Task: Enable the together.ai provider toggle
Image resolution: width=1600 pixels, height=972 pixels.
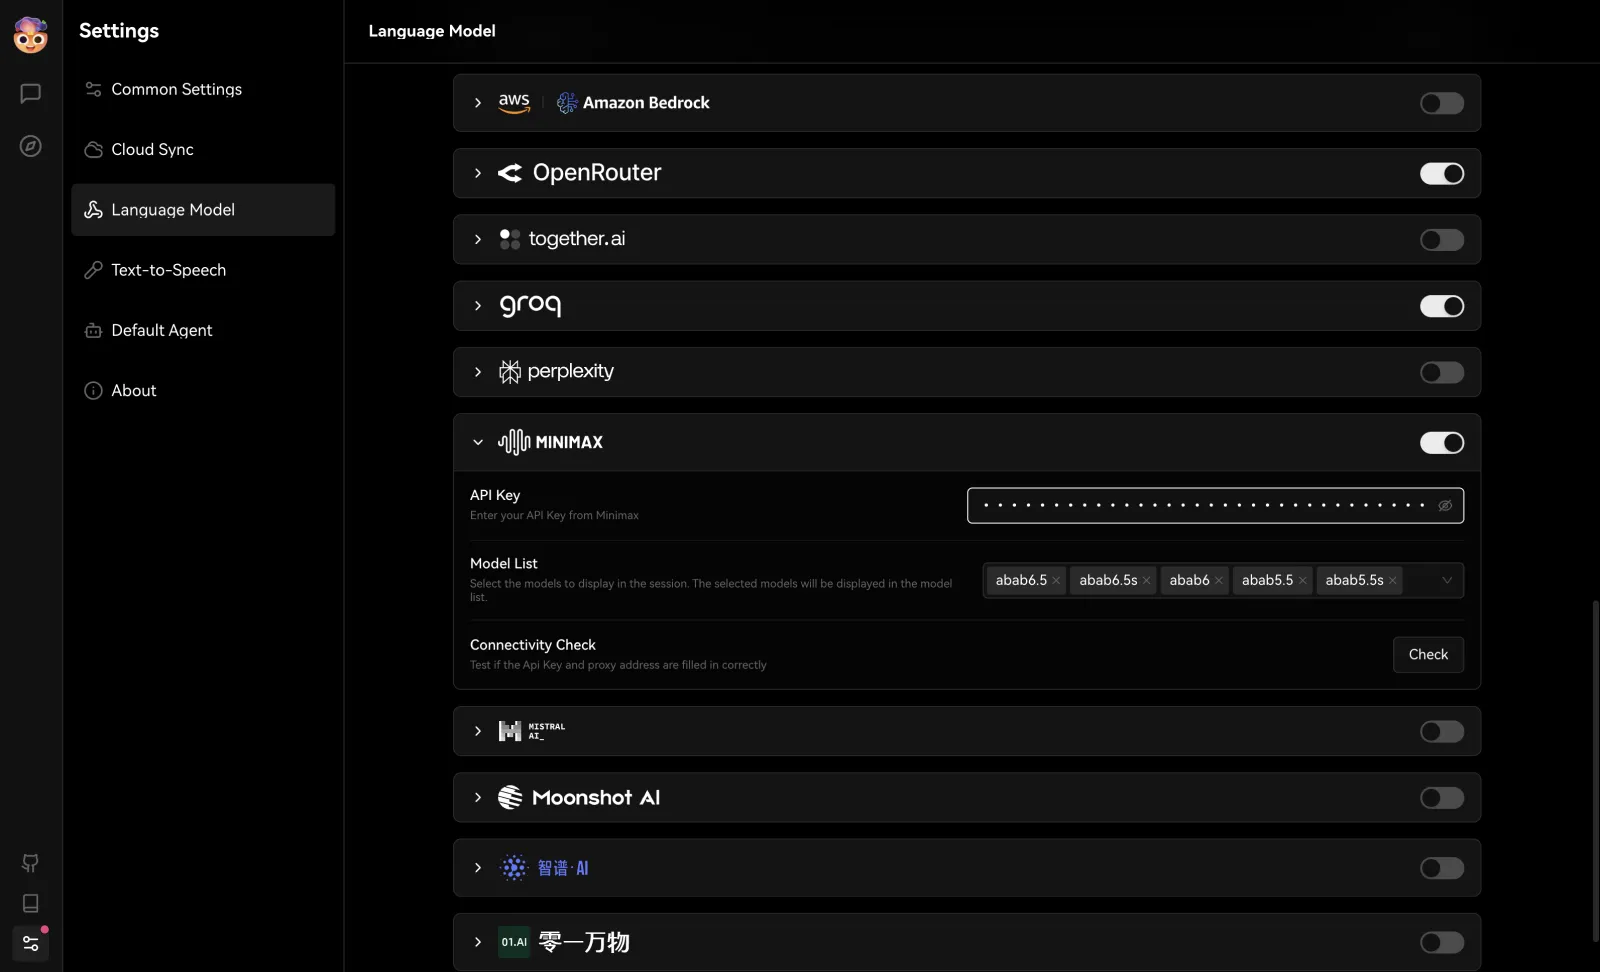Action: pyautogui.click(x=1442, y=239)
